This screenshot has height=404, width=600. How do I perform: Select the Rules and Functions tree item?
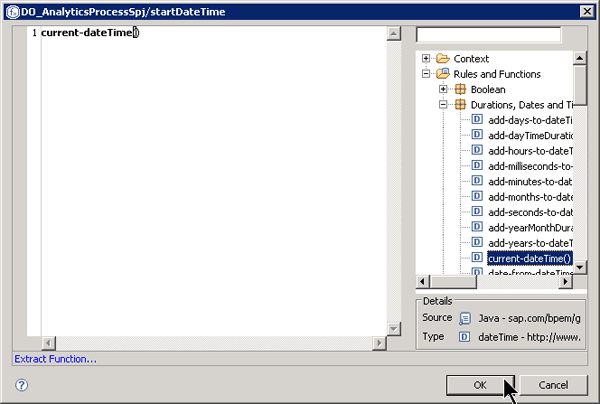[497, 74]
